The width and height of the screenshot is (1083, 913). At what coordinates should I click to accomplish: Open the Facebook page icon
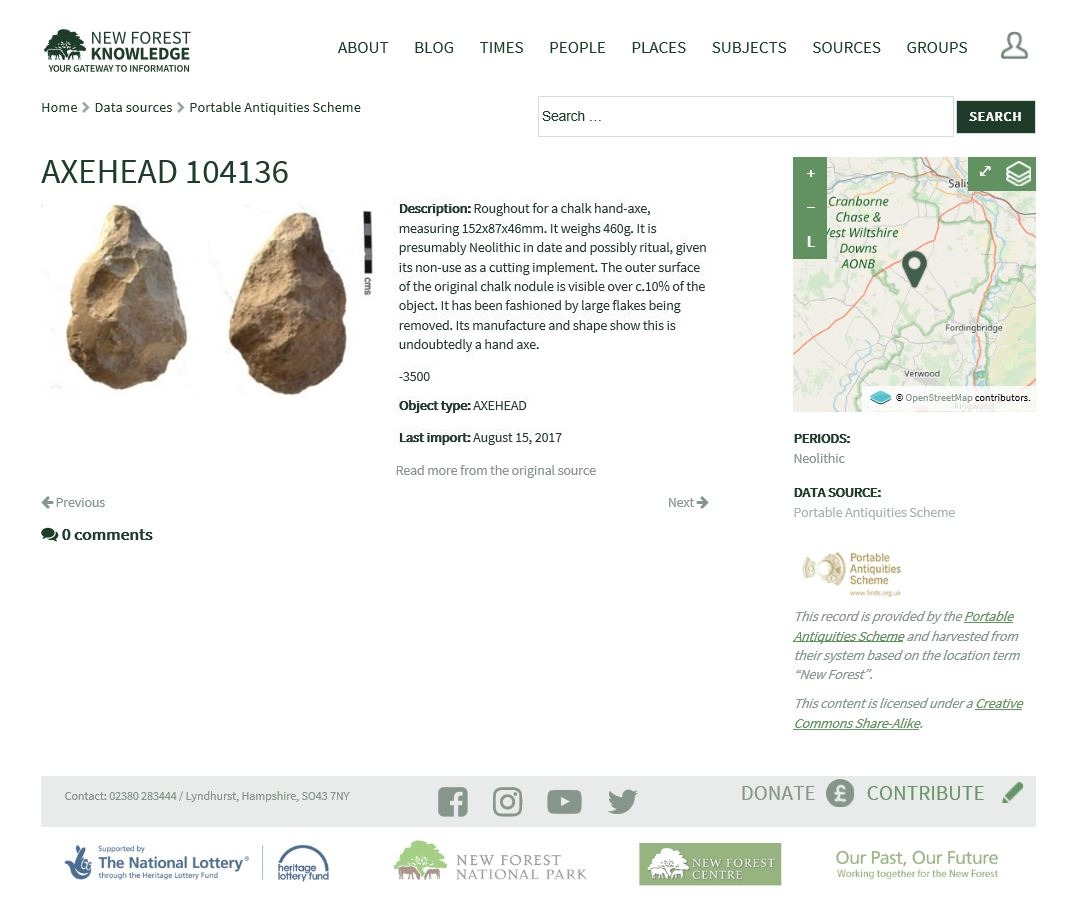(452, 802)
